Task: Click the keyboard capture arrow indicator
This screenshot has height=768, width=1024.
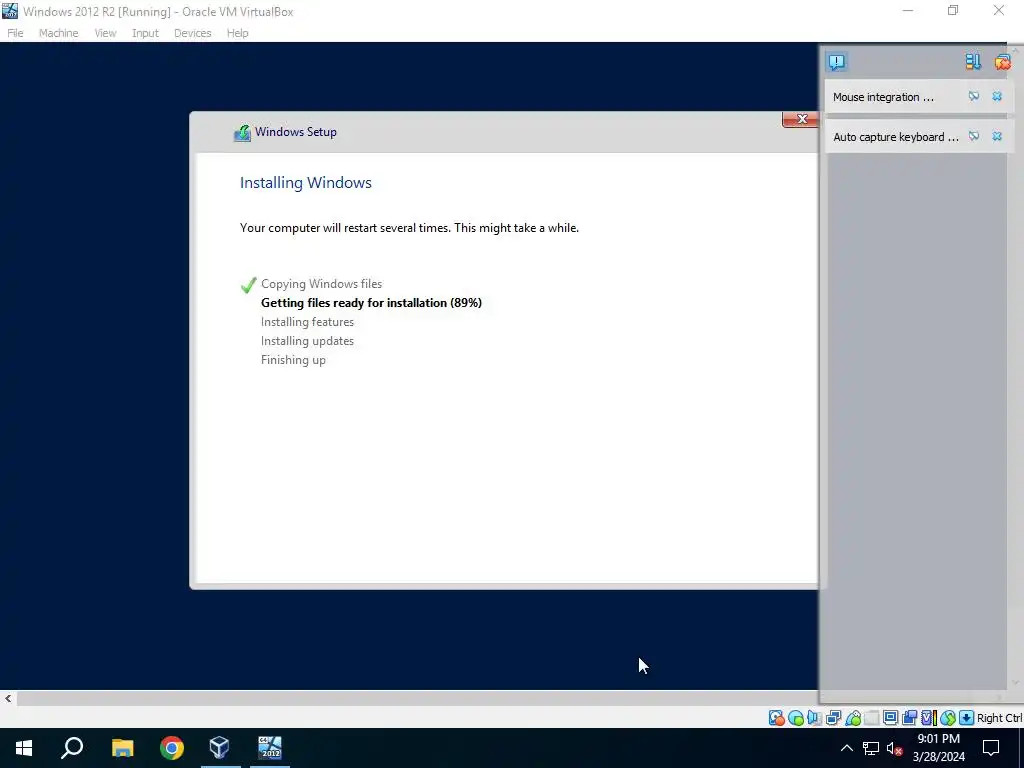Action: pyautogui.click(x=967, y=718)
